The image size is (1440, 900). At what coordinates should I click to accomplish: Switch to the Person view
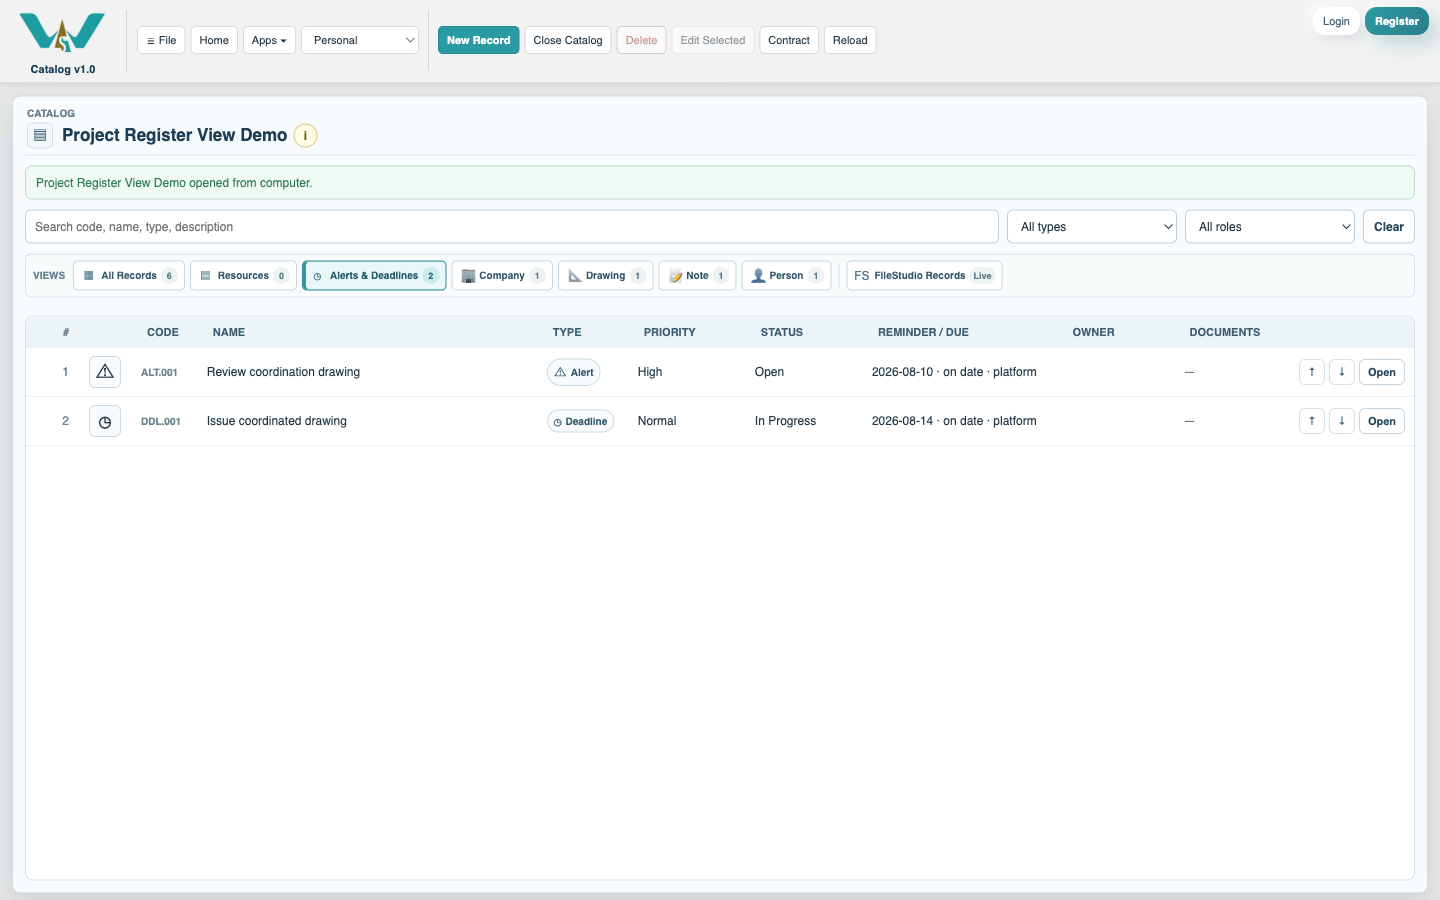(786, 276)
